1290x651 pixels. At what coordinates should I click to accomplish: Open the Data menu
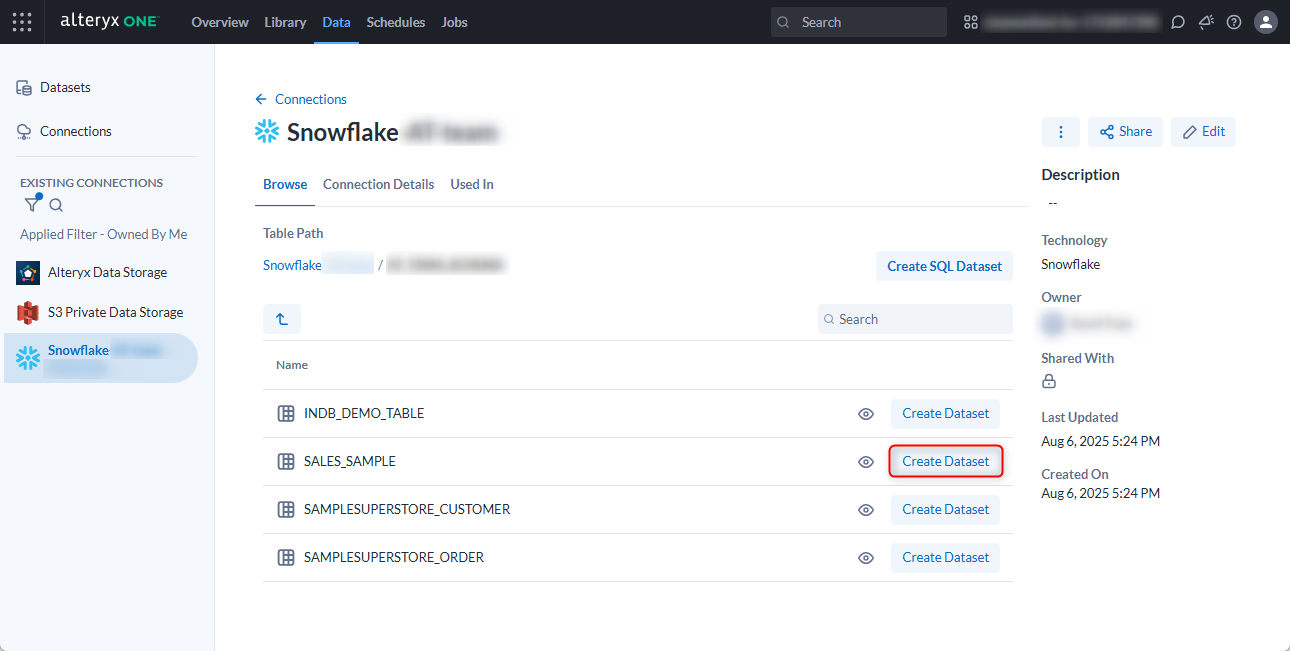[337, 22]
